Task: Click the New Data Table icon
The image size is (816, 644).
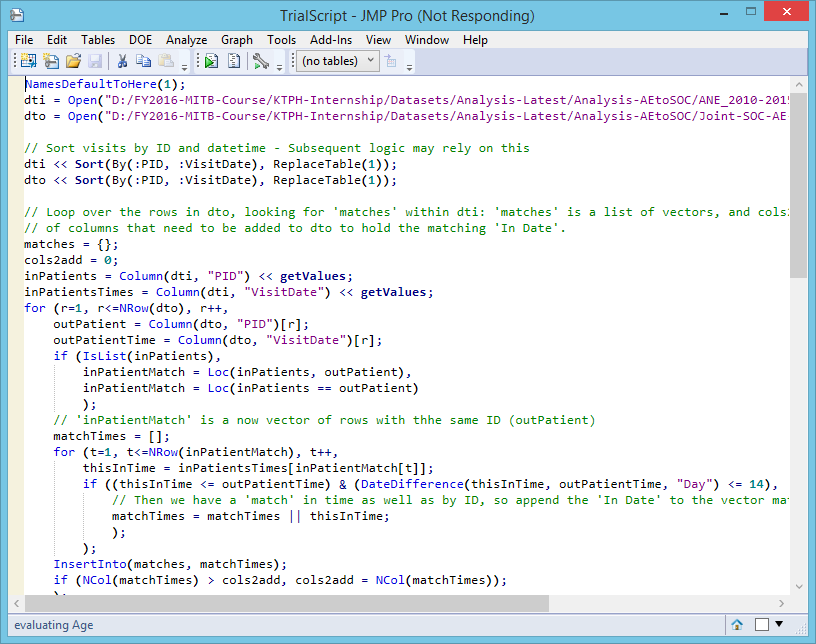Action: point(28,61)
